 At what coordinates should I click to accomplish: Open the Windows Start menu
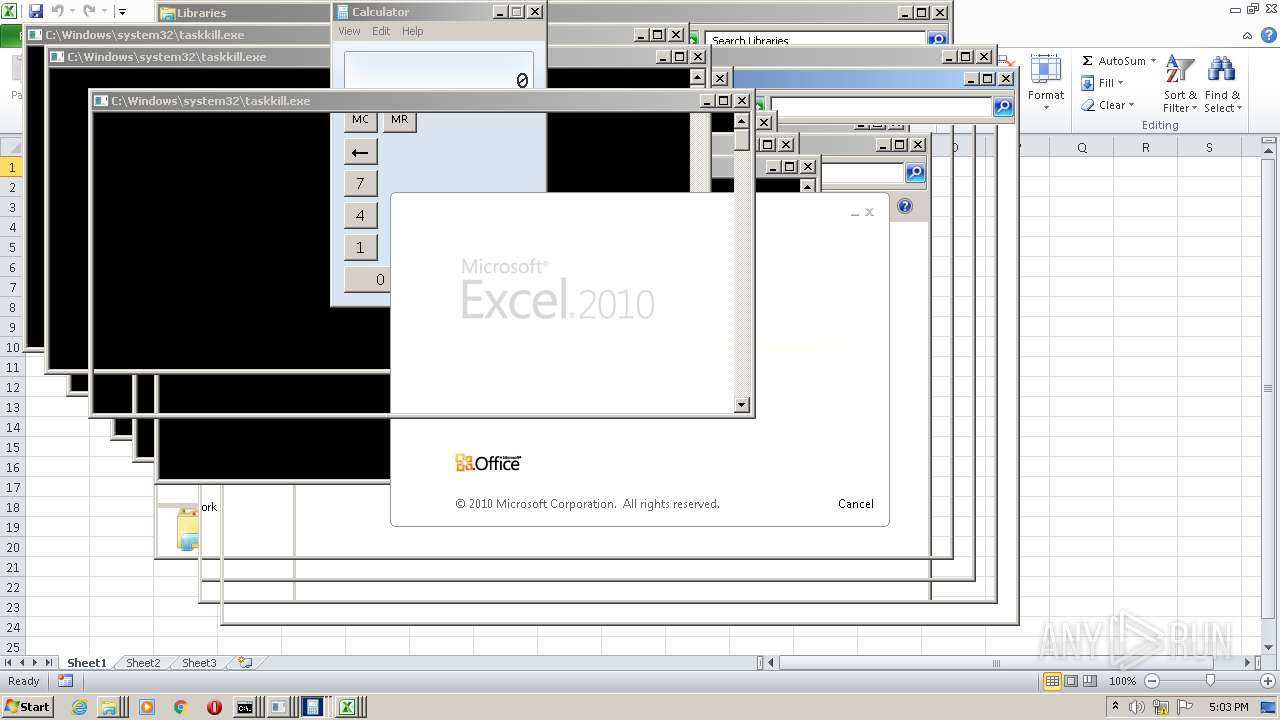[27, 706]
